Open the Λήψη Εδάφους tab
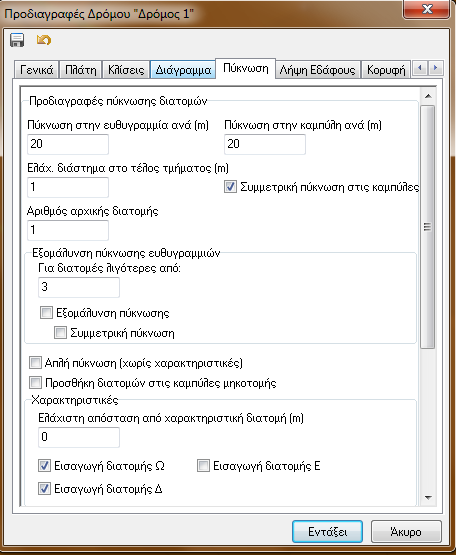This screenshot has height=555, width=456. [x=318, y=70]
